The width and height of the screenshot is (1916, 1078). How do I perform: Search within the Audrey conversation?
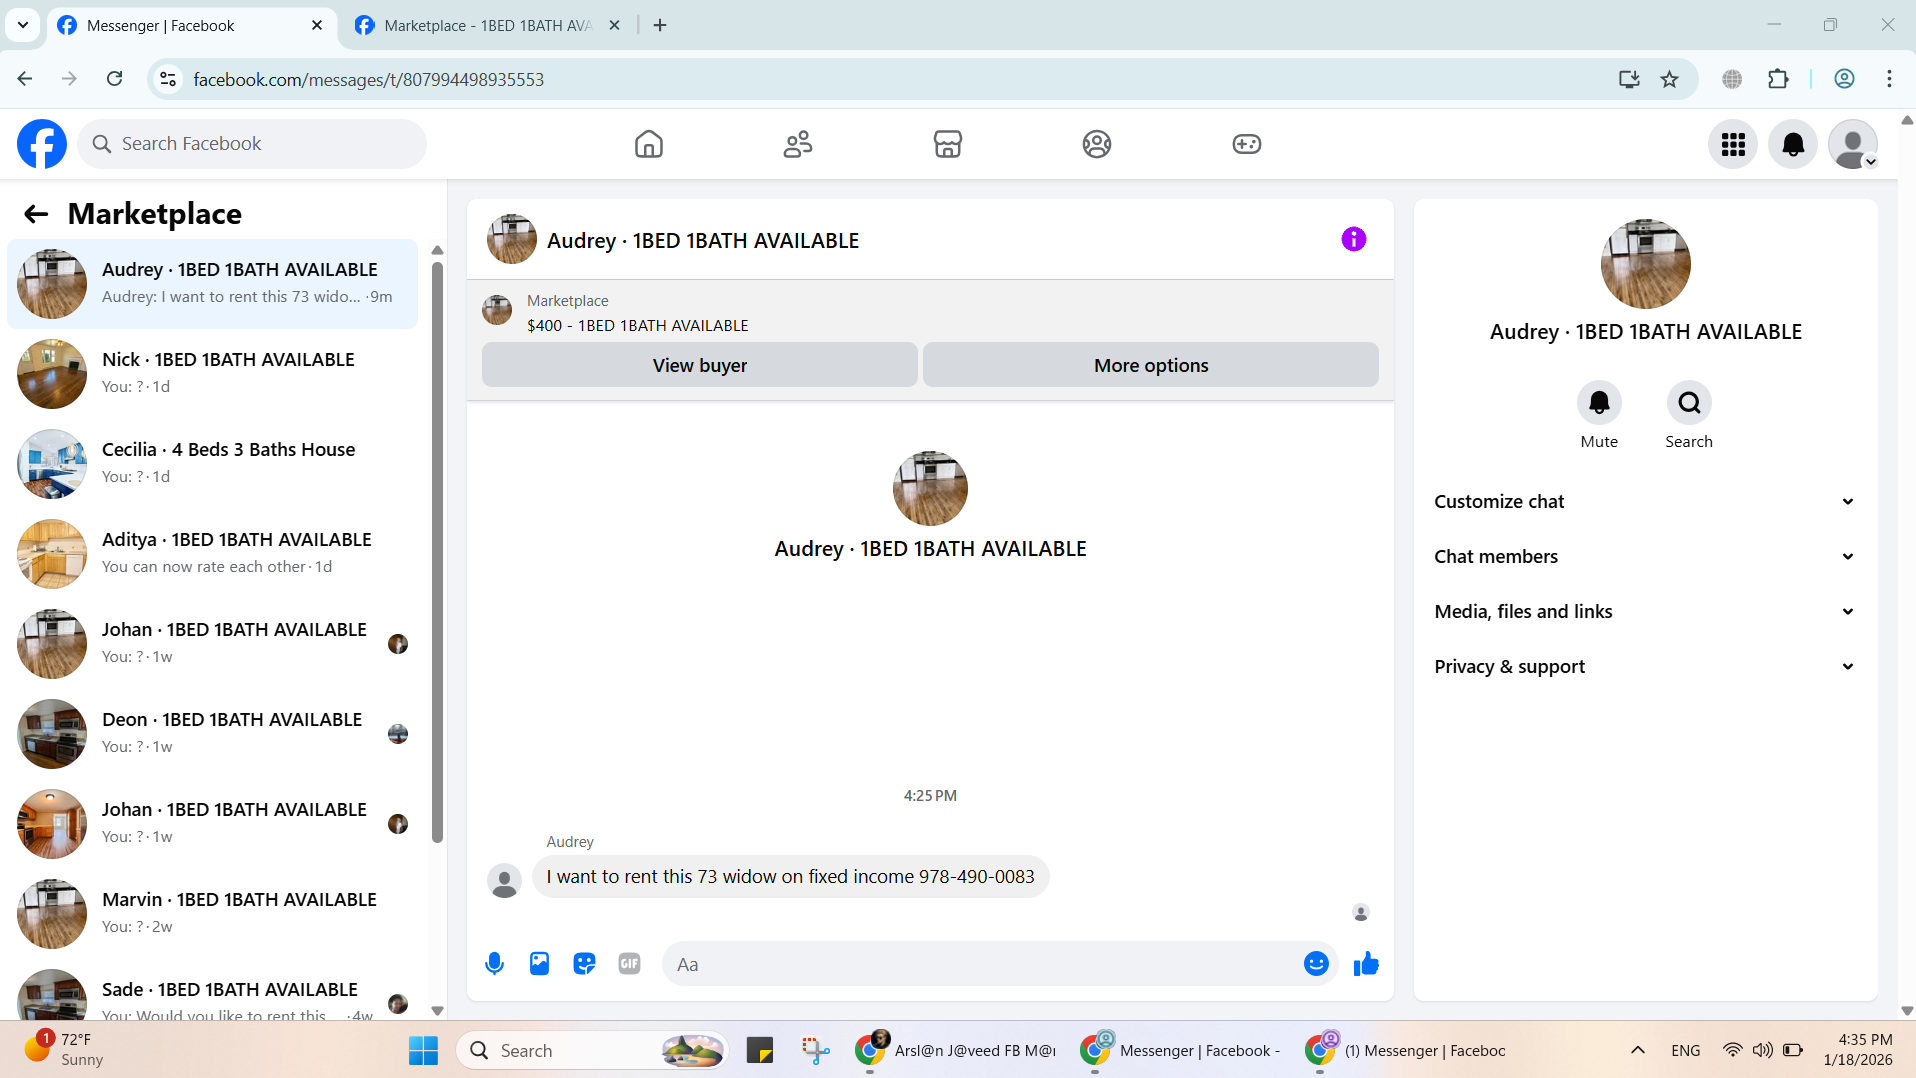tap(1689, 403)
